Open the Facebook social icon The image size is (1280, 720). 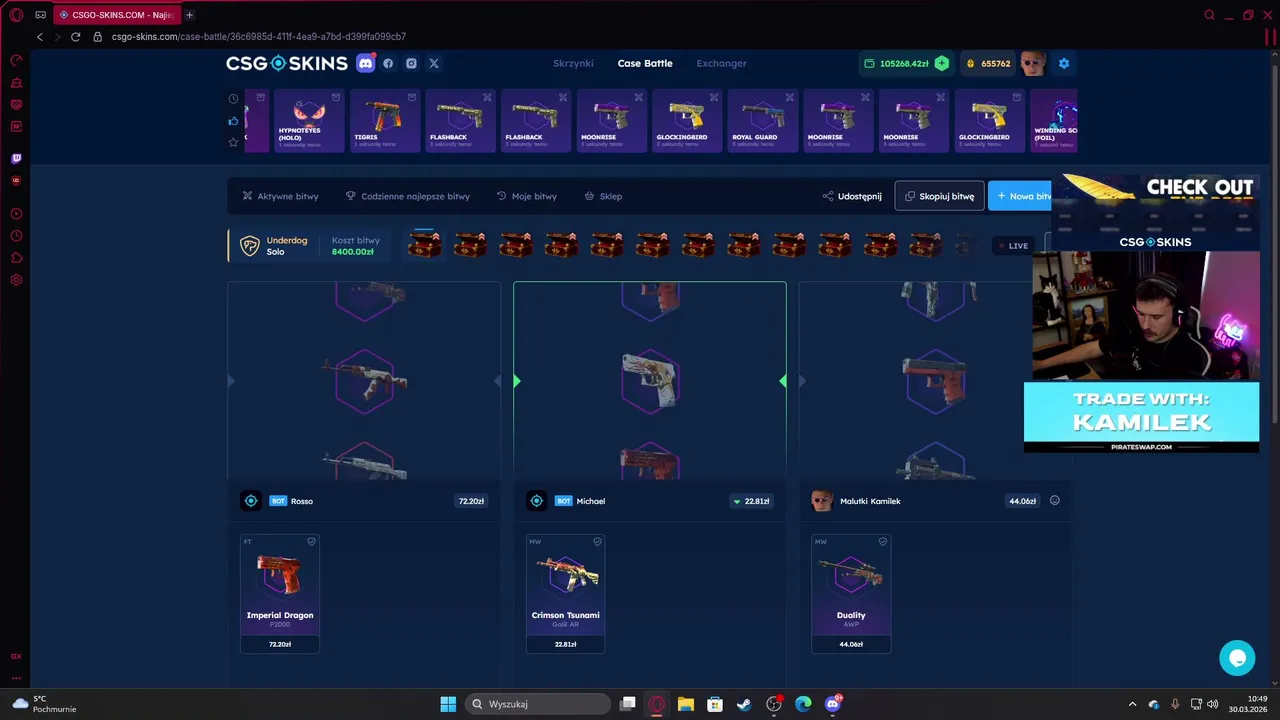[388, 63]
